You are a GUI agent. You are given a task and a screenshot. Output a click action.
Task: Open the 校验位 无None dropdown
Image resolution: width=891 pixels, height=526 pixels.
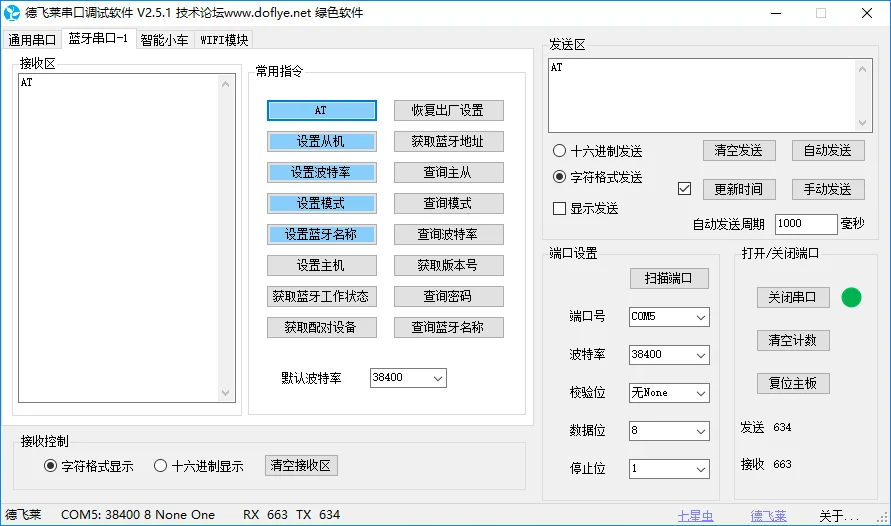(x=669, y=393)
